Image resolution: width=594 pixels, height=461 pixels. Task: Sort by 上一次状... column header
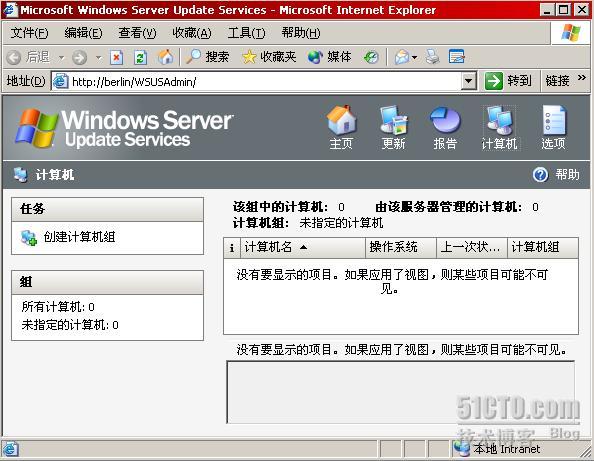pyautogui.click(x=472, y=248)
